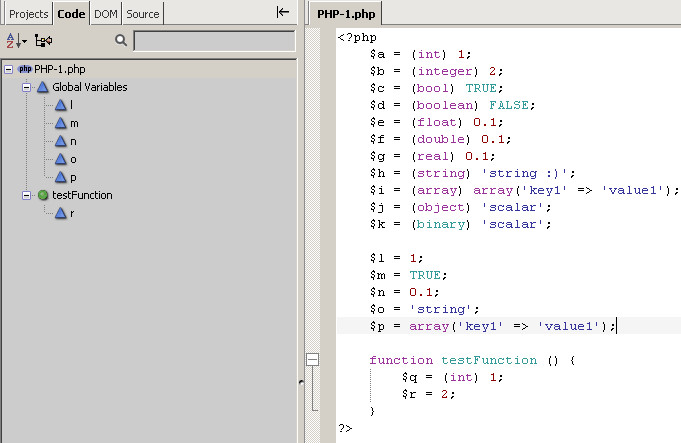The image size is (681, 443).
Task: Select variable m label in the outline
Action: tap(74, 123)
